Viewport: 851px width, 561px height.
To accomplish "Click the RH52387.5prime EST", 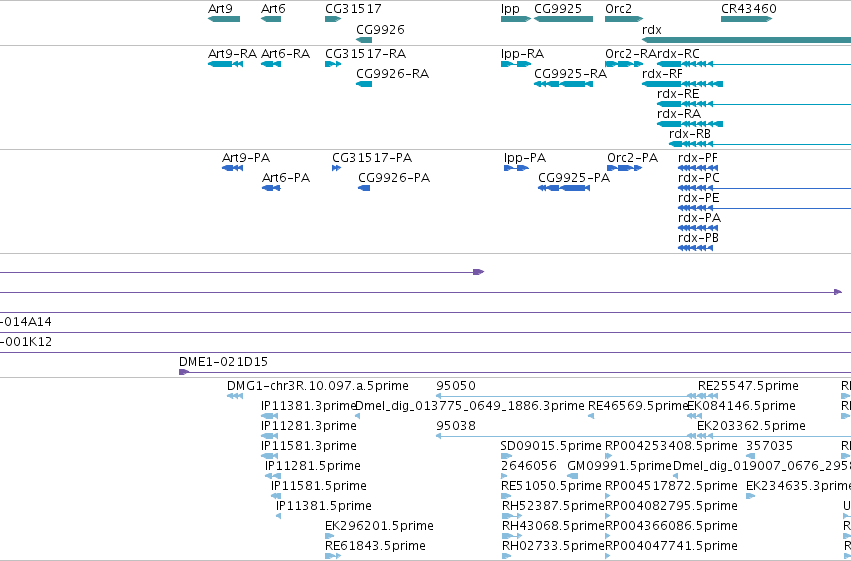I will click(511, 516).
